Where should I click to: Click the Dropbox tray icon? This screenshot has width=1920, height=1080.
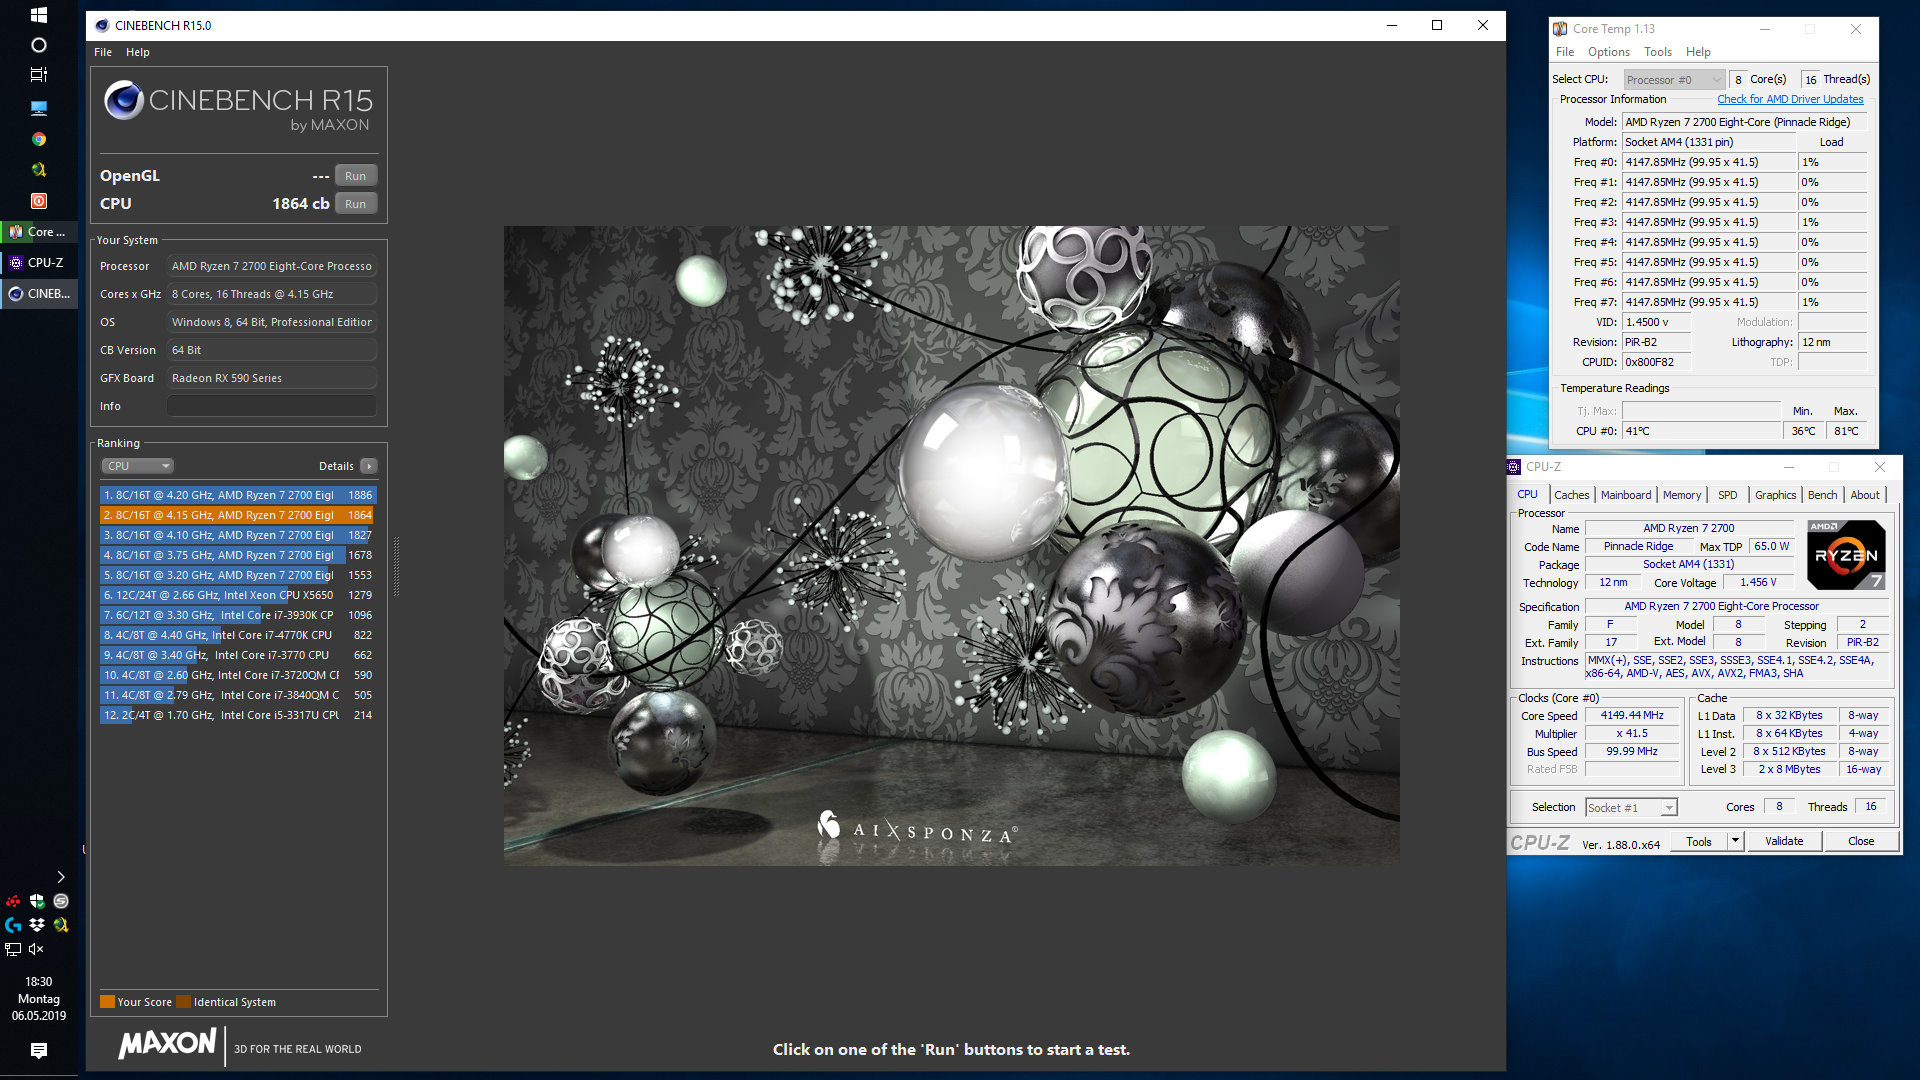point(37,925)
